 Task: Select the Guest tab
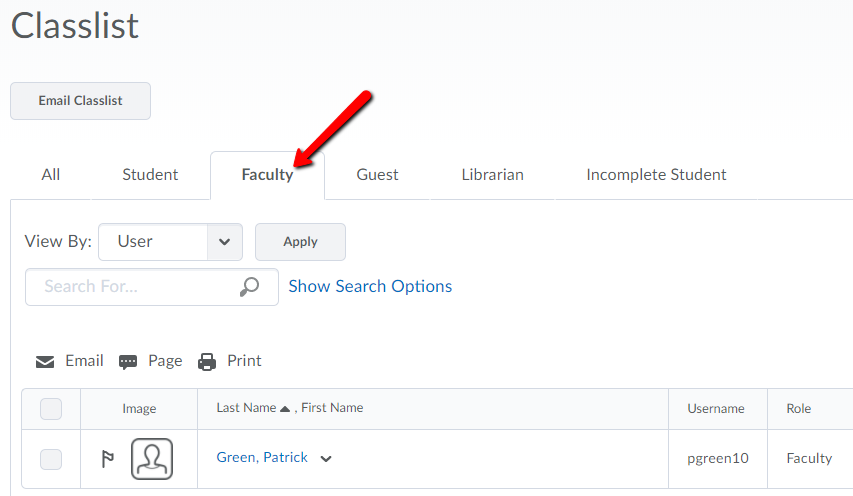click(377, 175)
